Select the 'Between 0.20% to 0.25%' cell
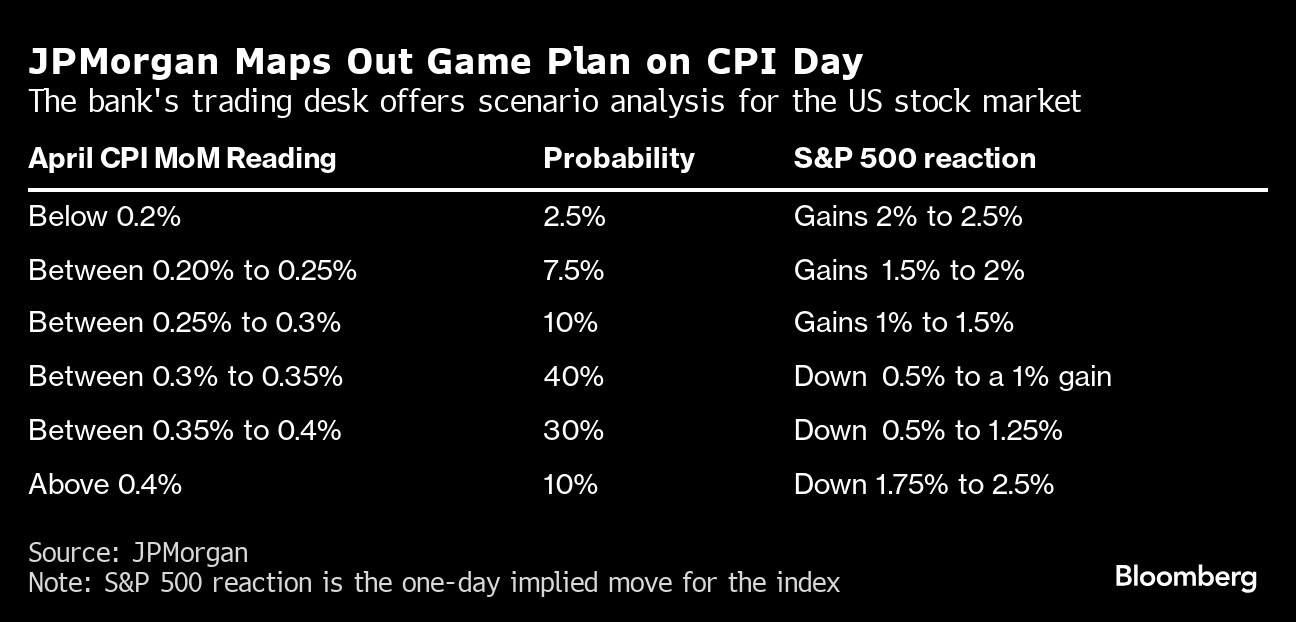Viewport: 1296px width, 622px height. [192, 270]
